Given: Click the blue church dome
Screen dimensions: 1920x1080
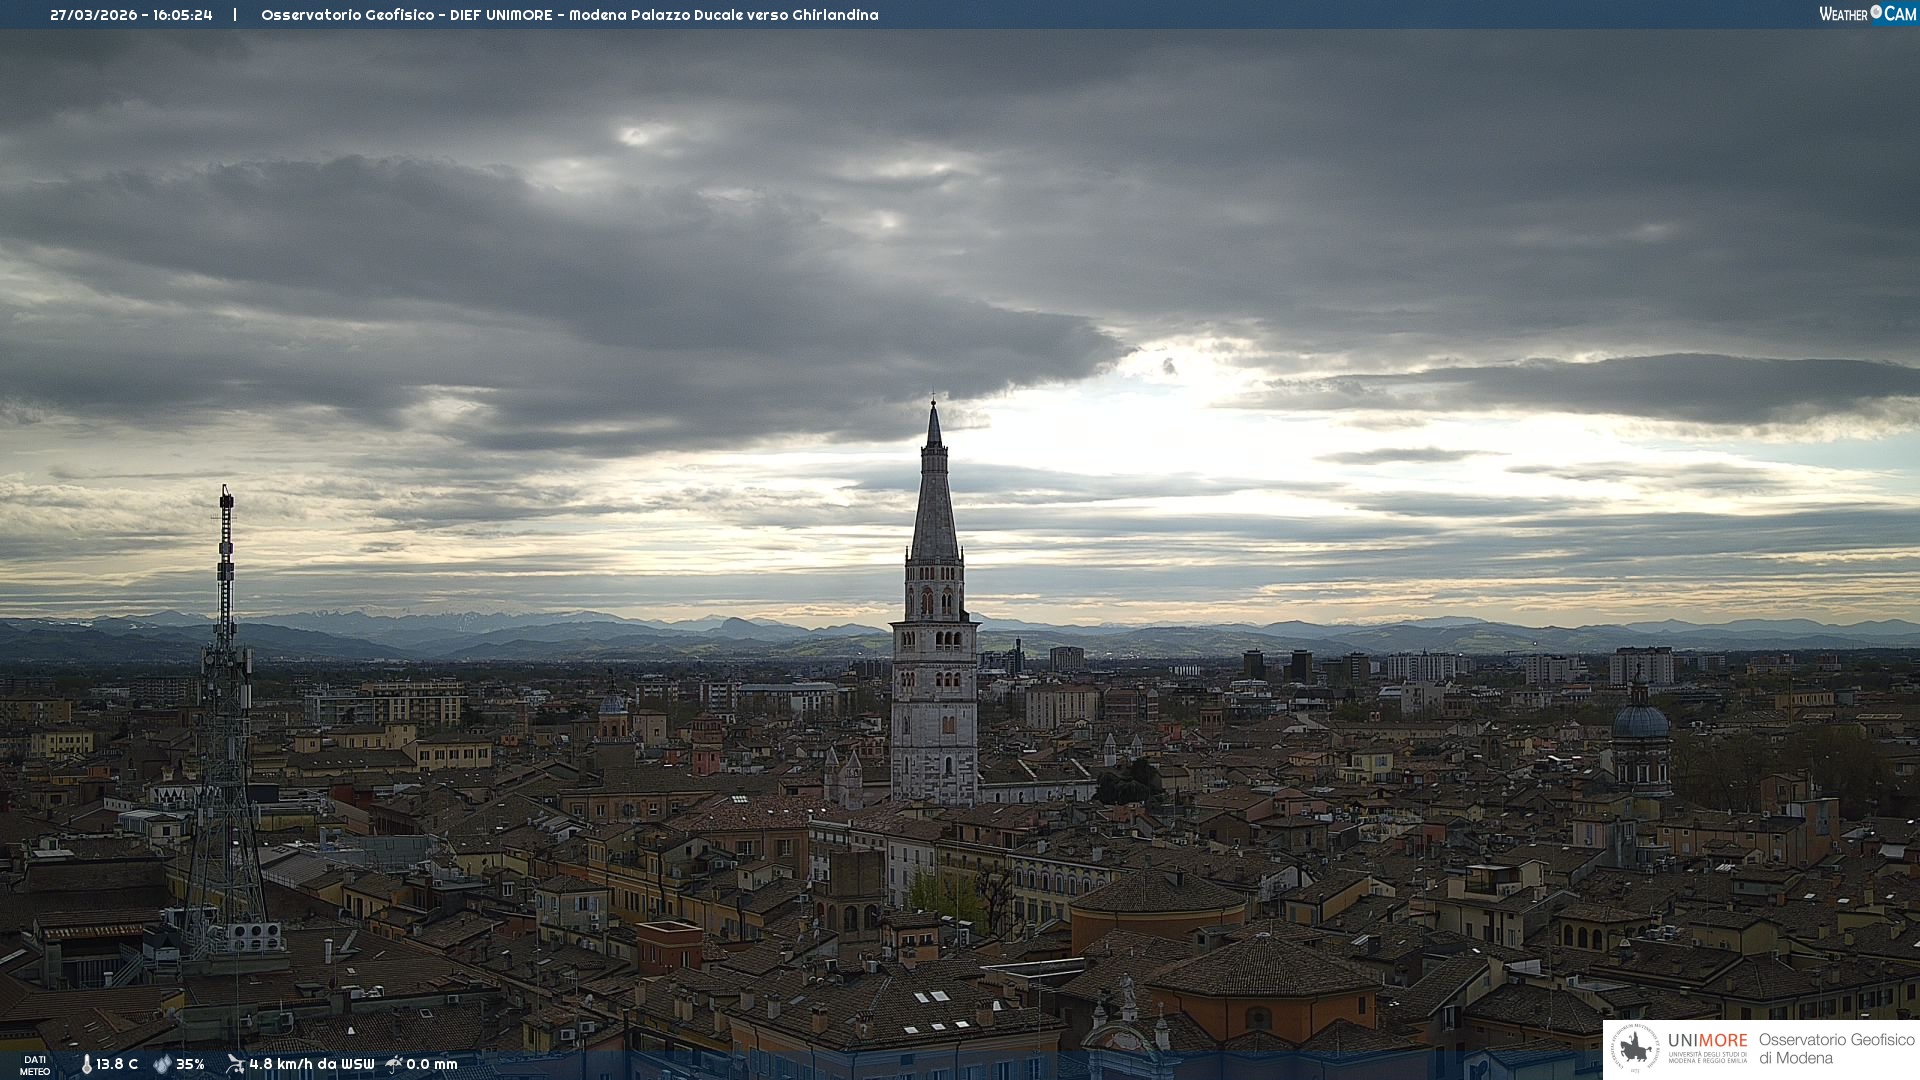Looking at the screenshot, I should click(1640, 720).
